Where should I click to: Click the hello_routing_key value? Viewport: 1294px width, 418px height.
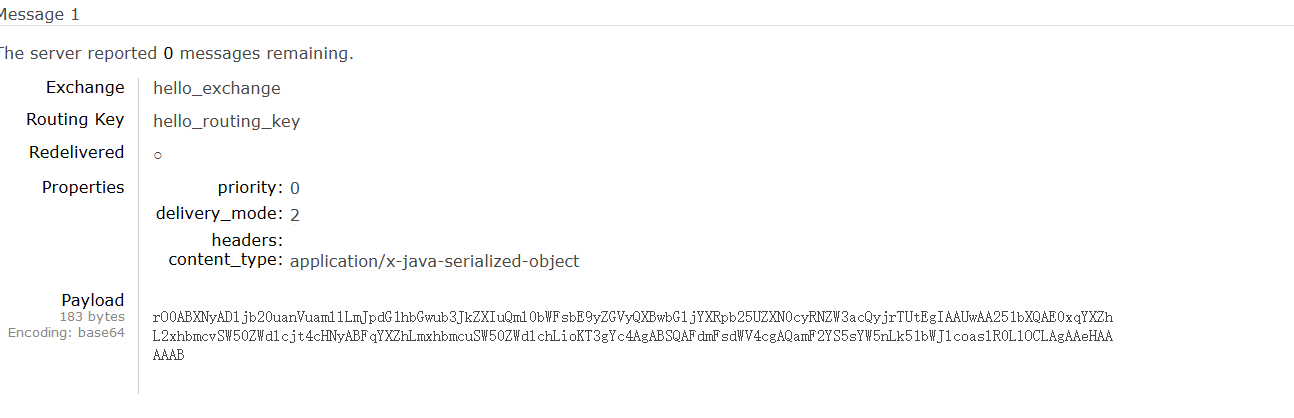pos(226,122)
